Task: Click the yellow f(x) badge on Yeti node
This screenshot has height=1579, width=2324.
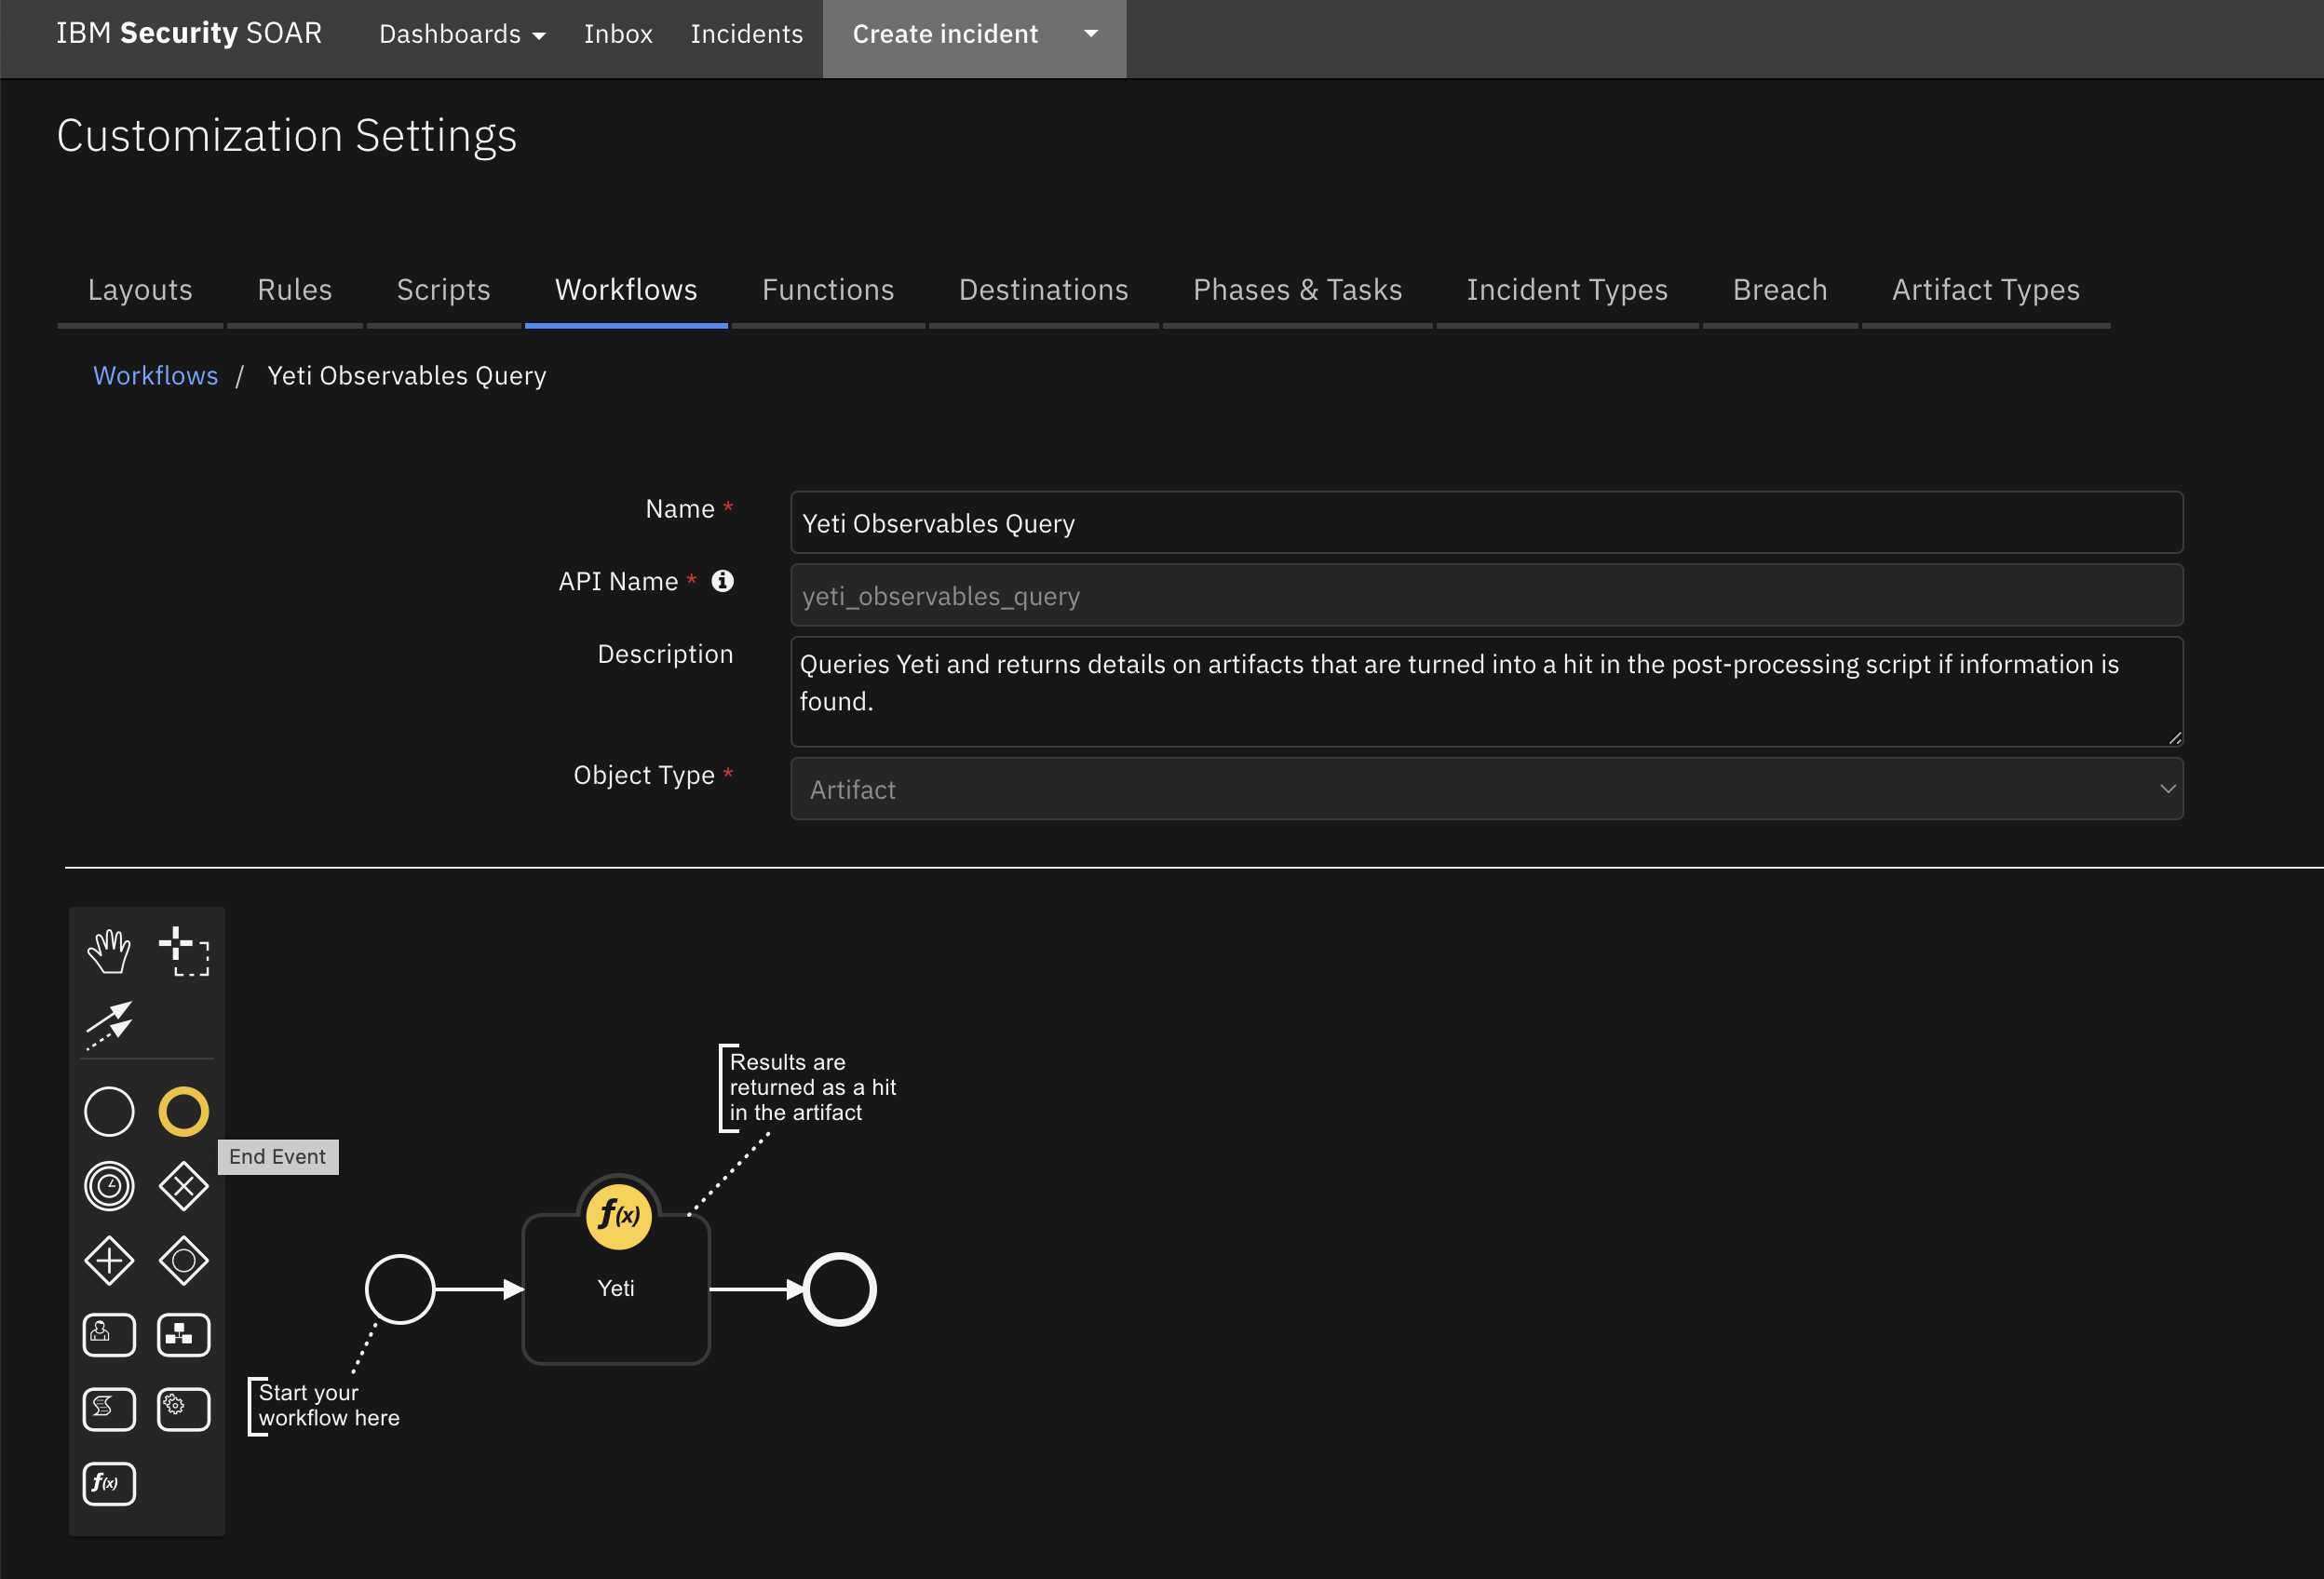Action: click(x=619, y=1216)
